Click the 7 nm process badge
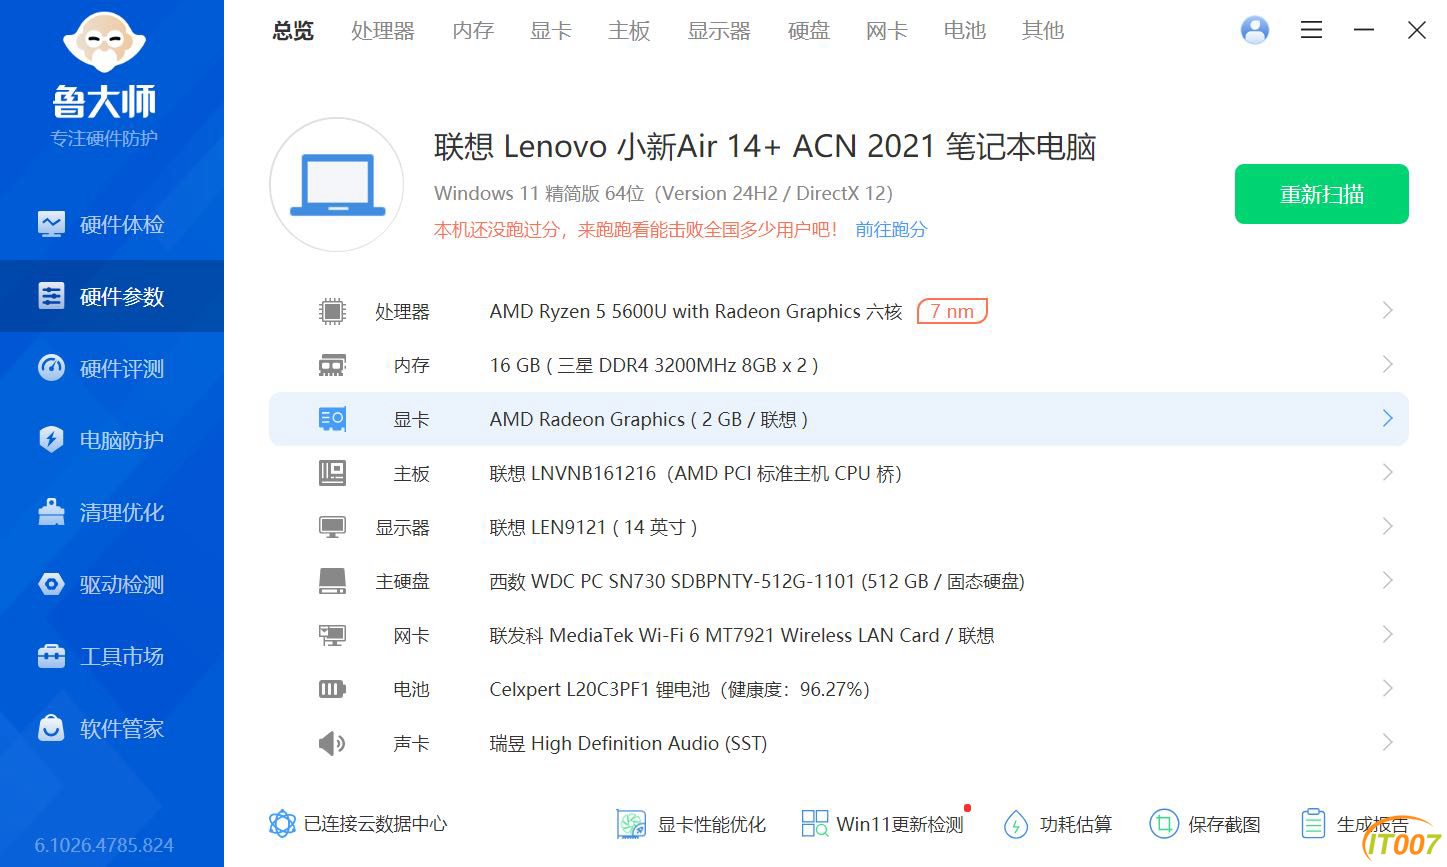This screenshot has height=867, width=1447. [952, 311]
